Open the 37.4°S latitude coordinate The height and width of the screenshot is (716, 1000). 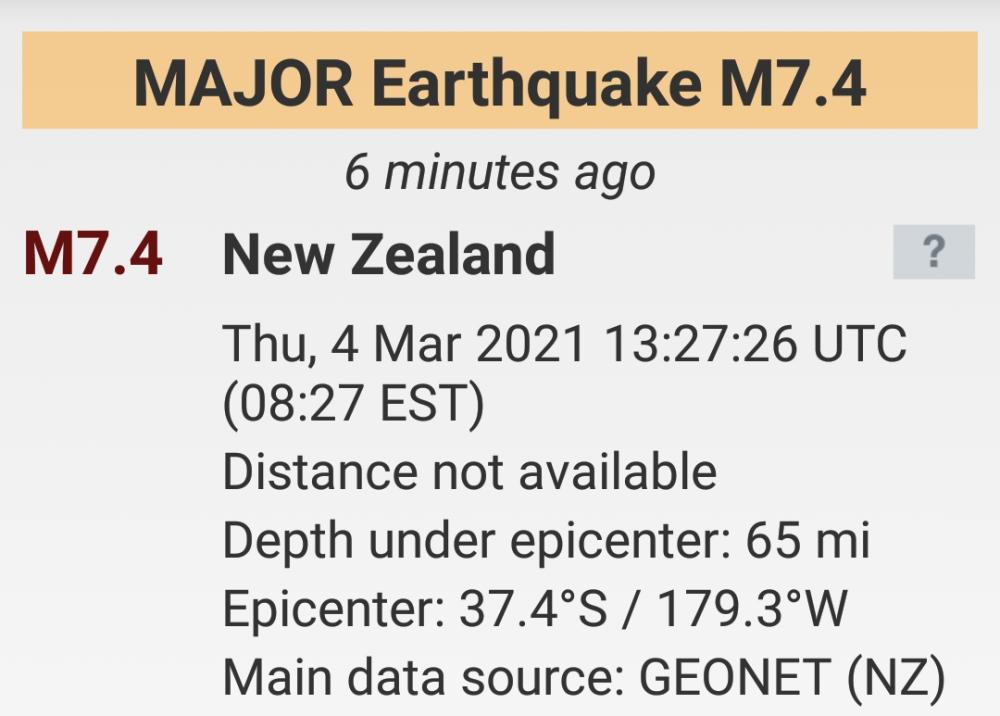(x=533, y=609)
